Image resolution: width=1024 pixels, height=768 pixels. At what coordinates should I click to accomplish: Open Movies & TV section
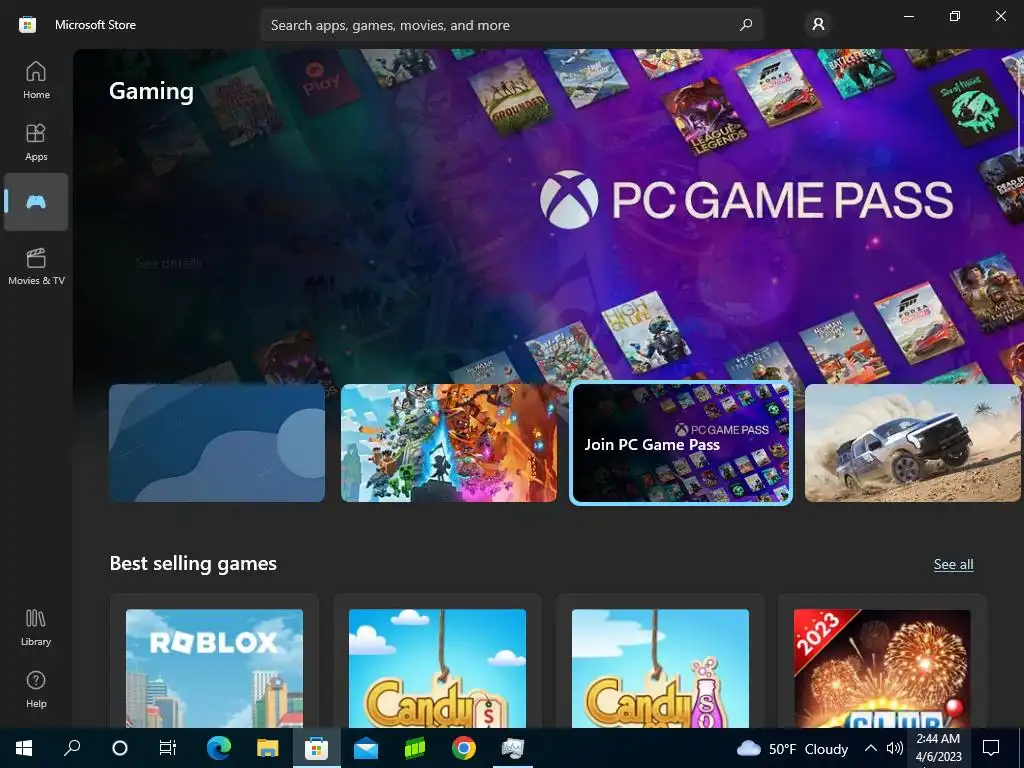coord(36,266)
